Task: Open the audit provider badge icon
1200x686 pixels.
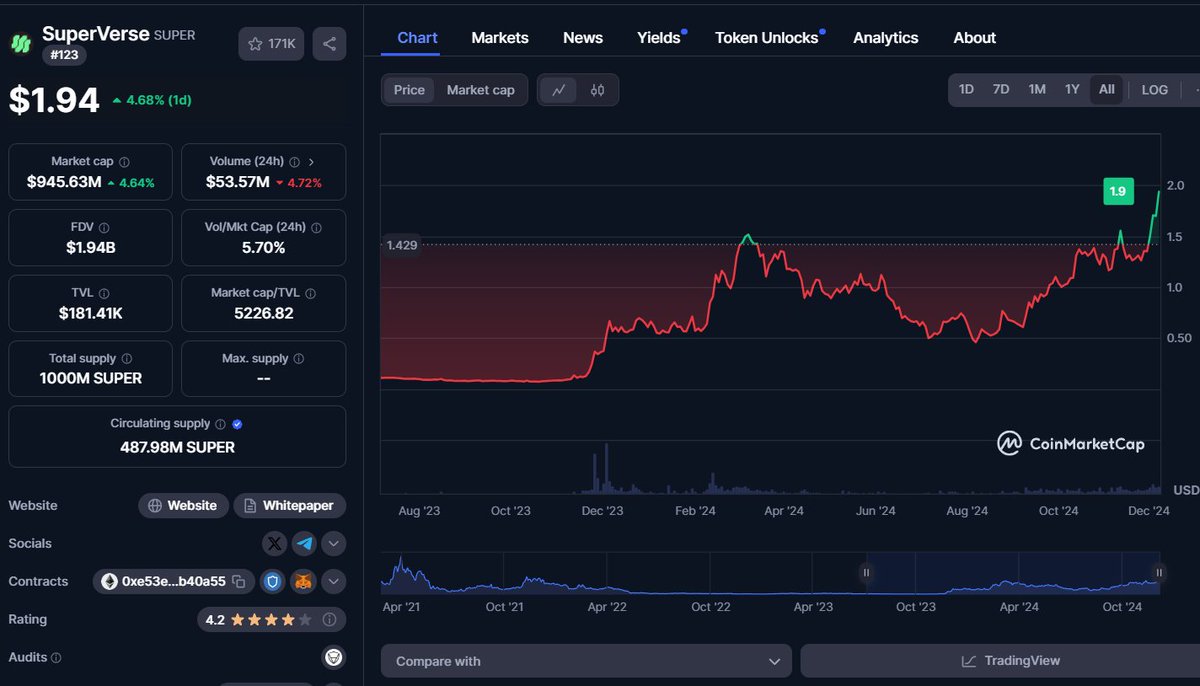Action: point(334,658)
